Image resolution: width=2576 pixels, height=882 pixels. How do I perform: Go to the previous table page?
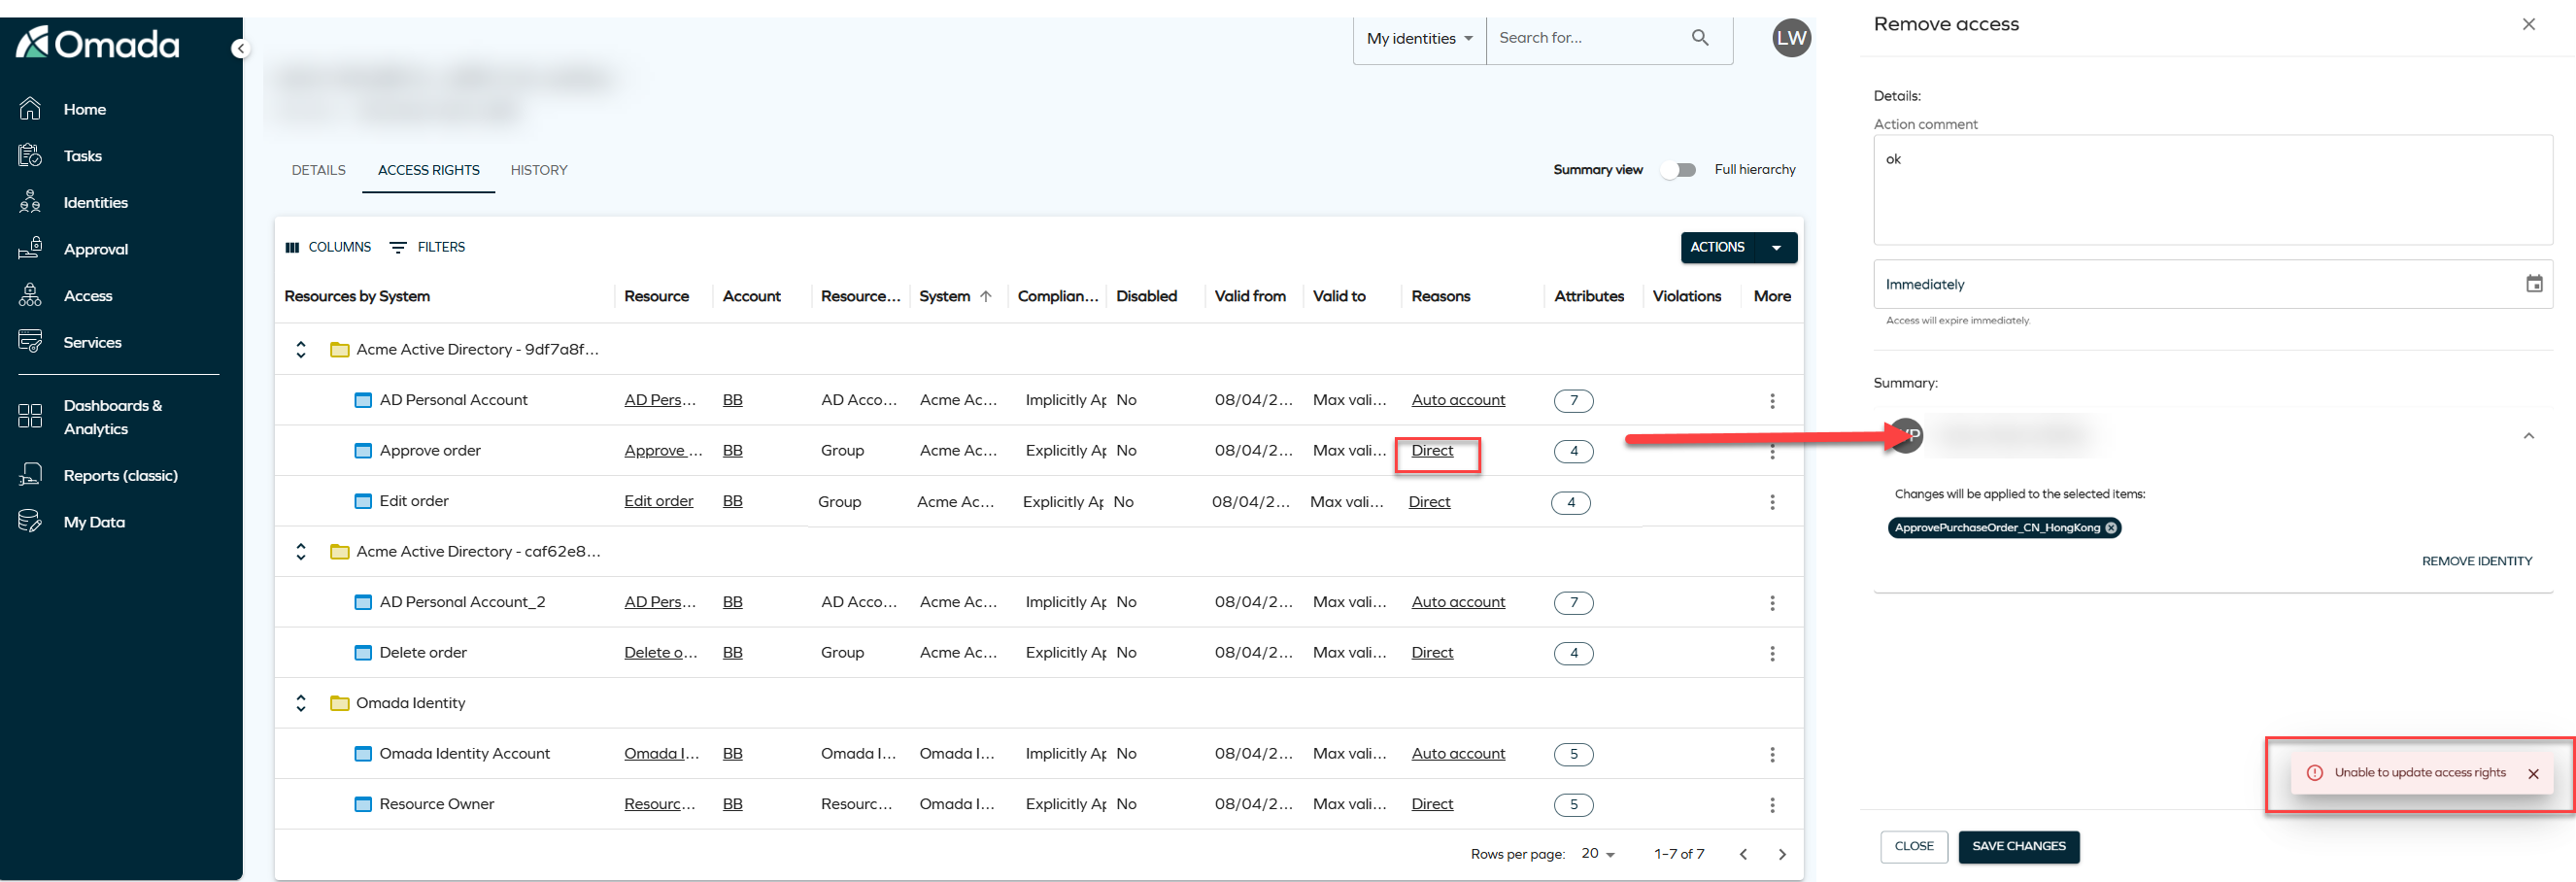coord(1743,854)
